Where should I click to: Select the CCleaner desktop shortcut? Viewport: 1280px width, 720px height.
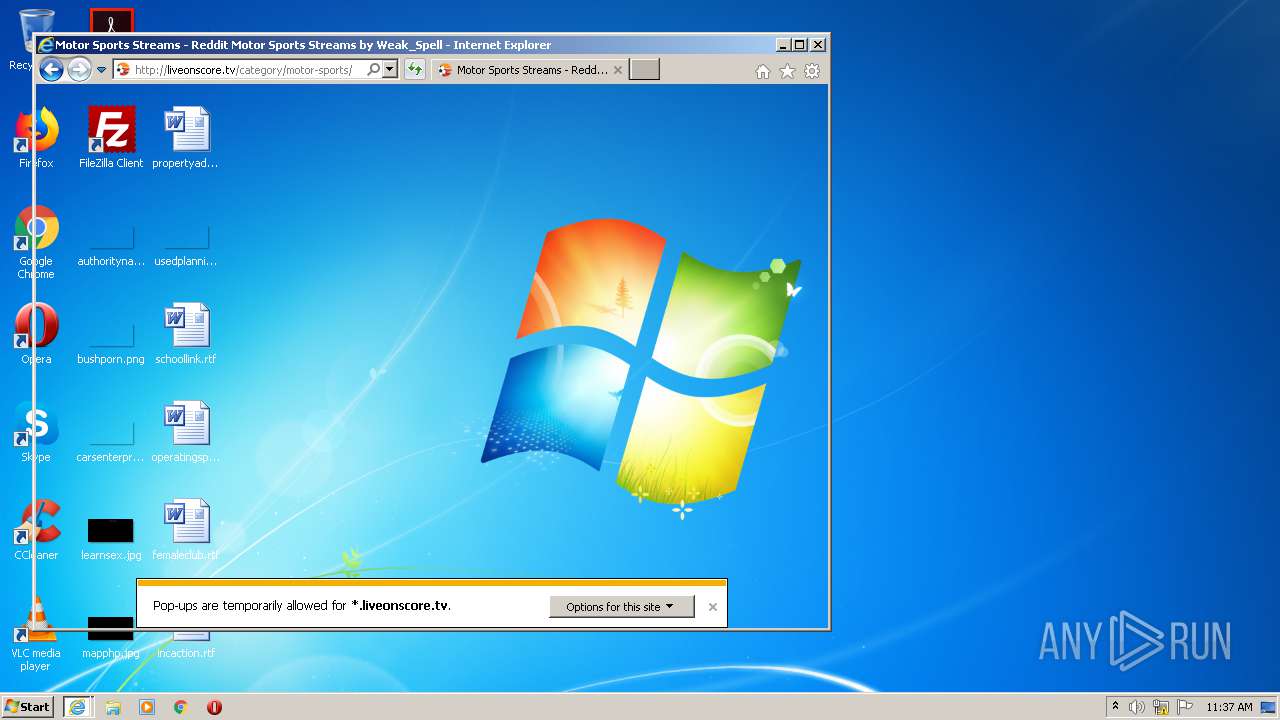36,531
